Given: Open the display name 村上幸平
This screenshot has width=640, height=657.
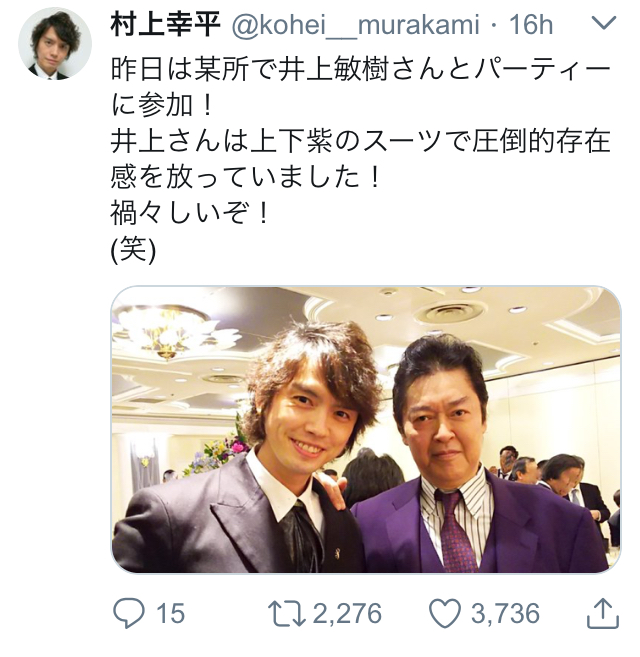Looking at the screenshot, I should pyautogui.click(x=166, y=24).
